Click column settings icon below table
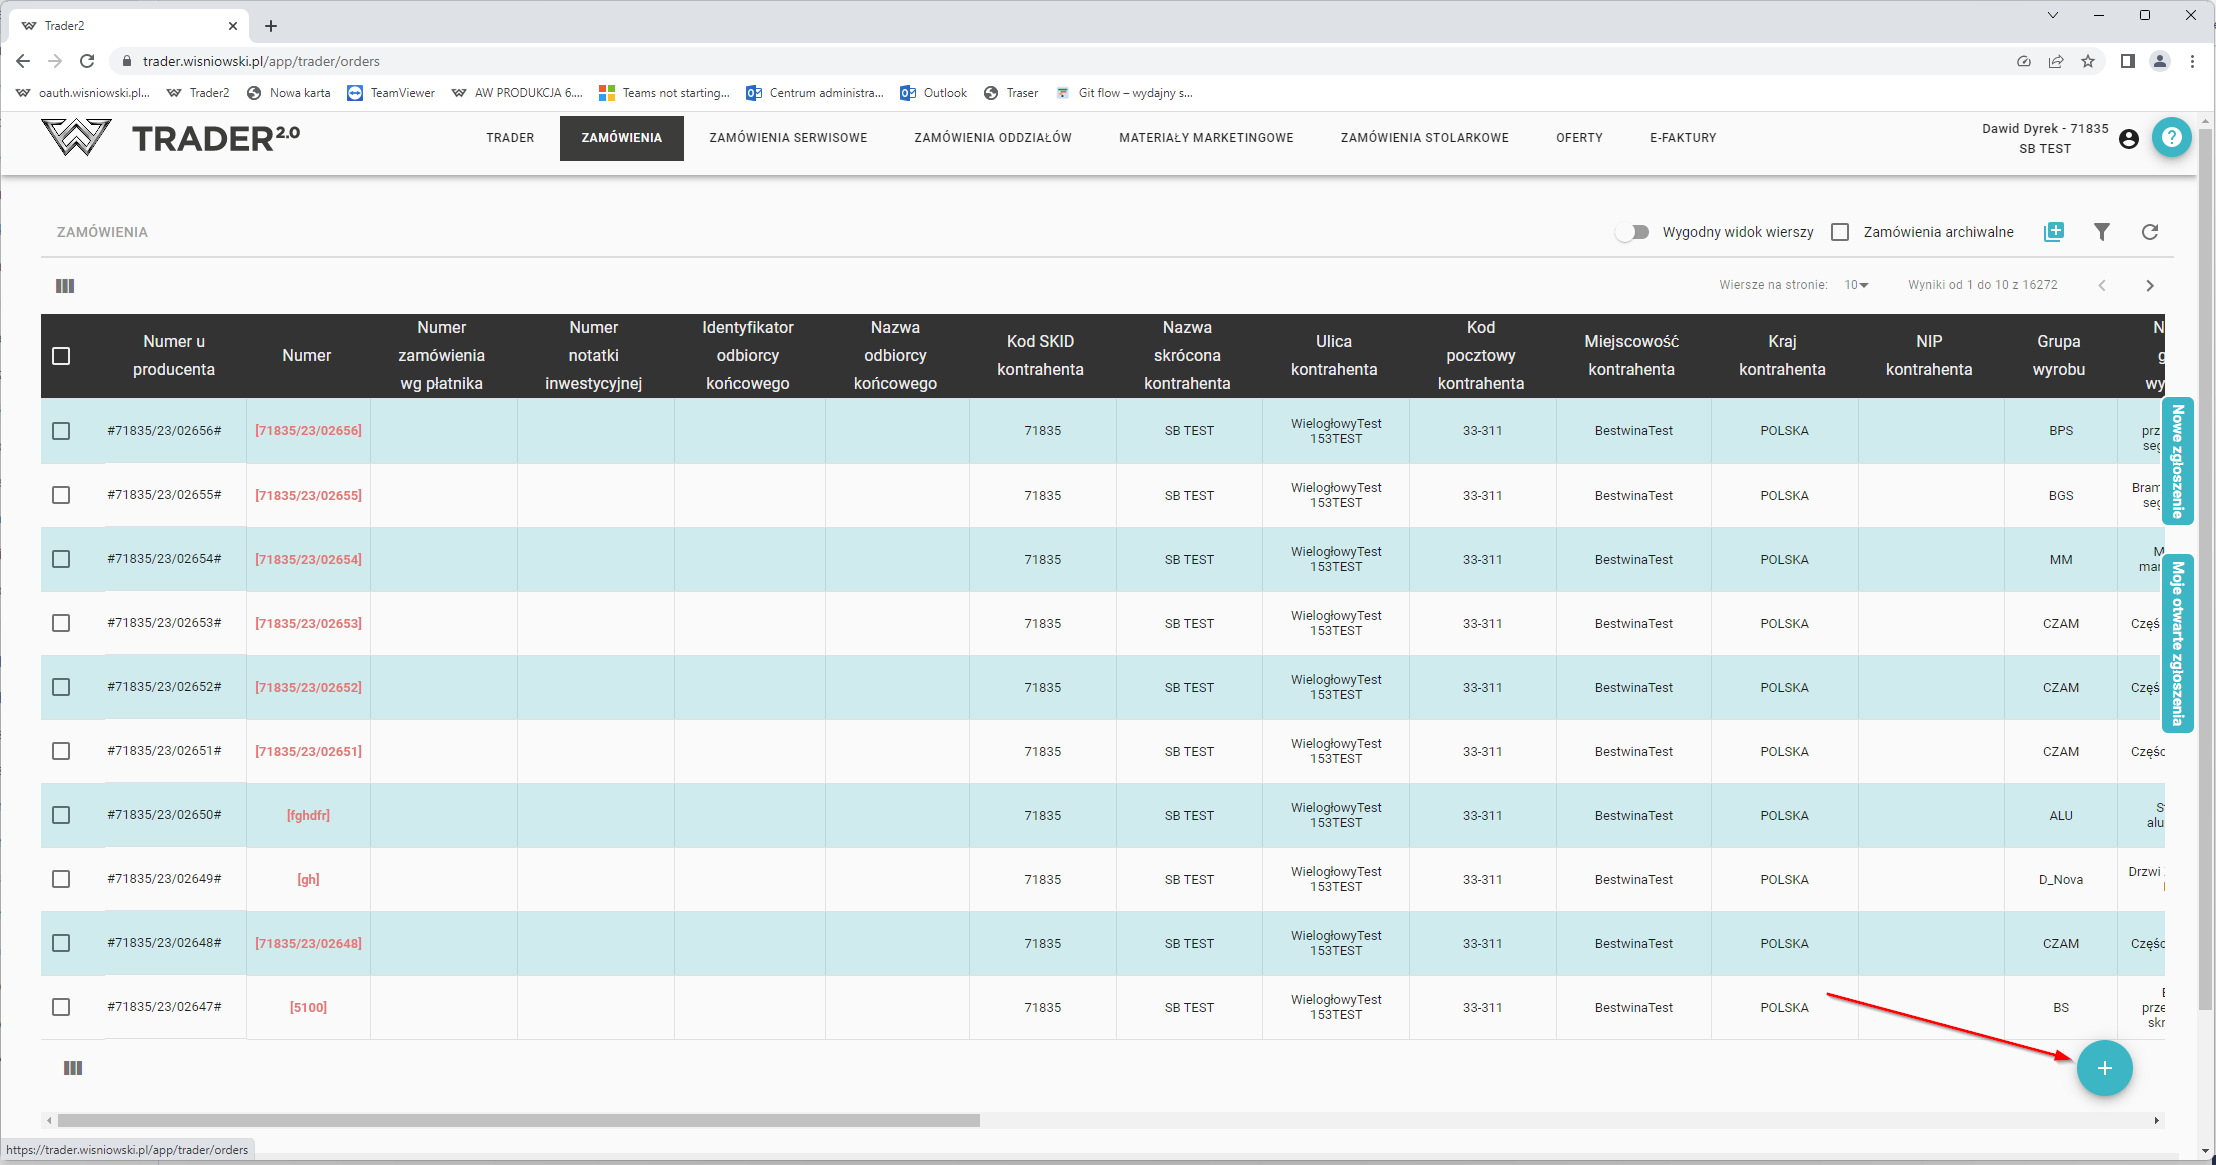This screenshot has width=2216, height=1165. point(73,1068)
